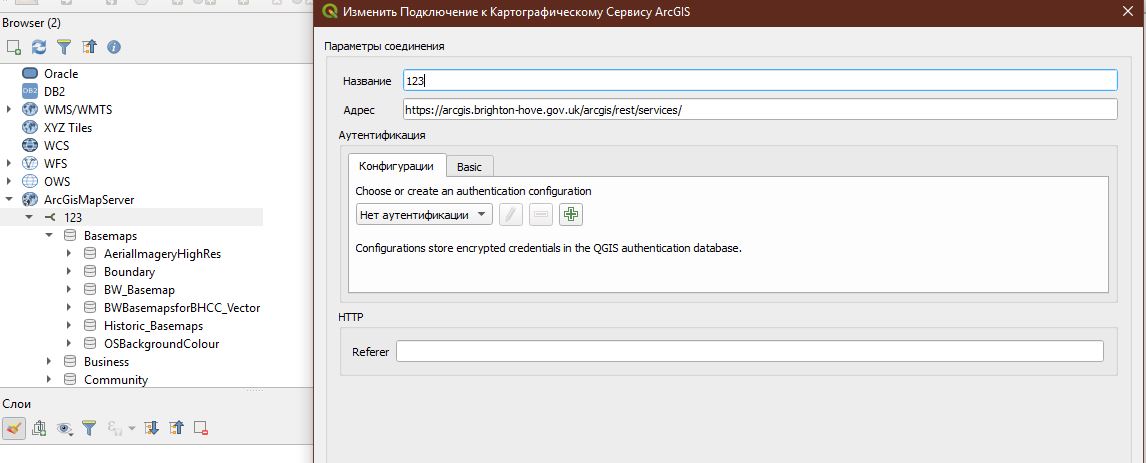Click the edit authentication configuration pencil
Image resolution: width=1146 pixels, height=463 pixels.
(511, 215)
